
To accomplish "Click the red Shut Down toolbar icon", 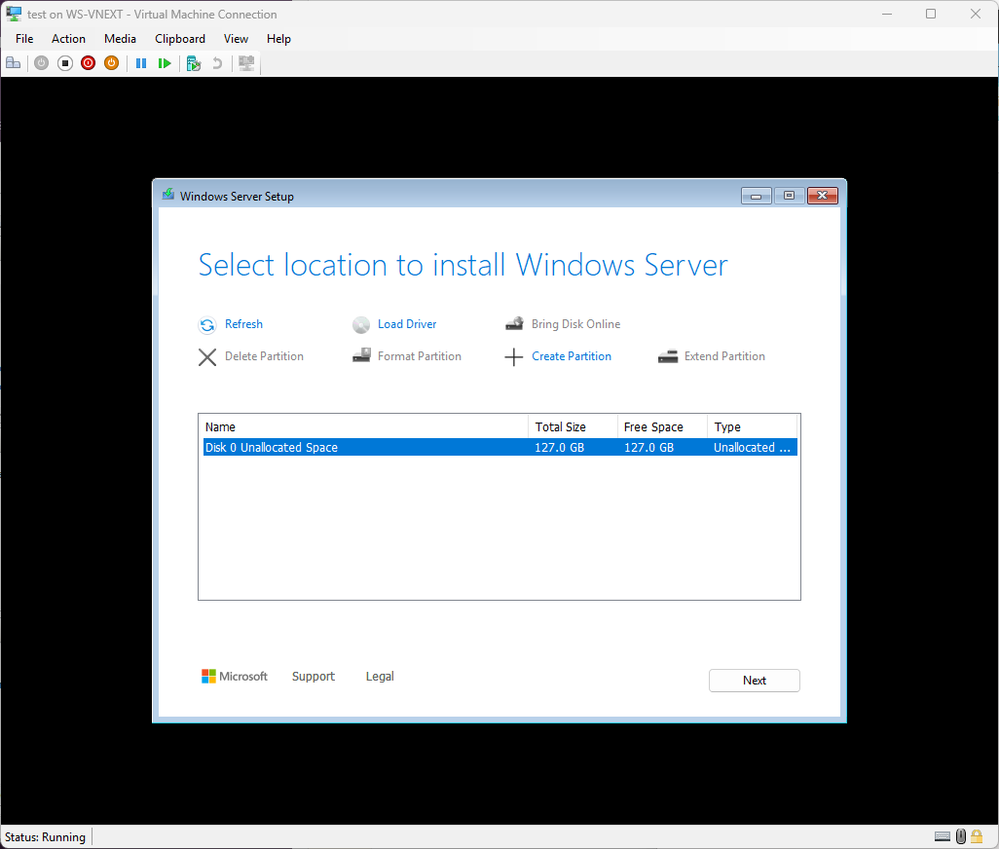I will pos(88,63).
